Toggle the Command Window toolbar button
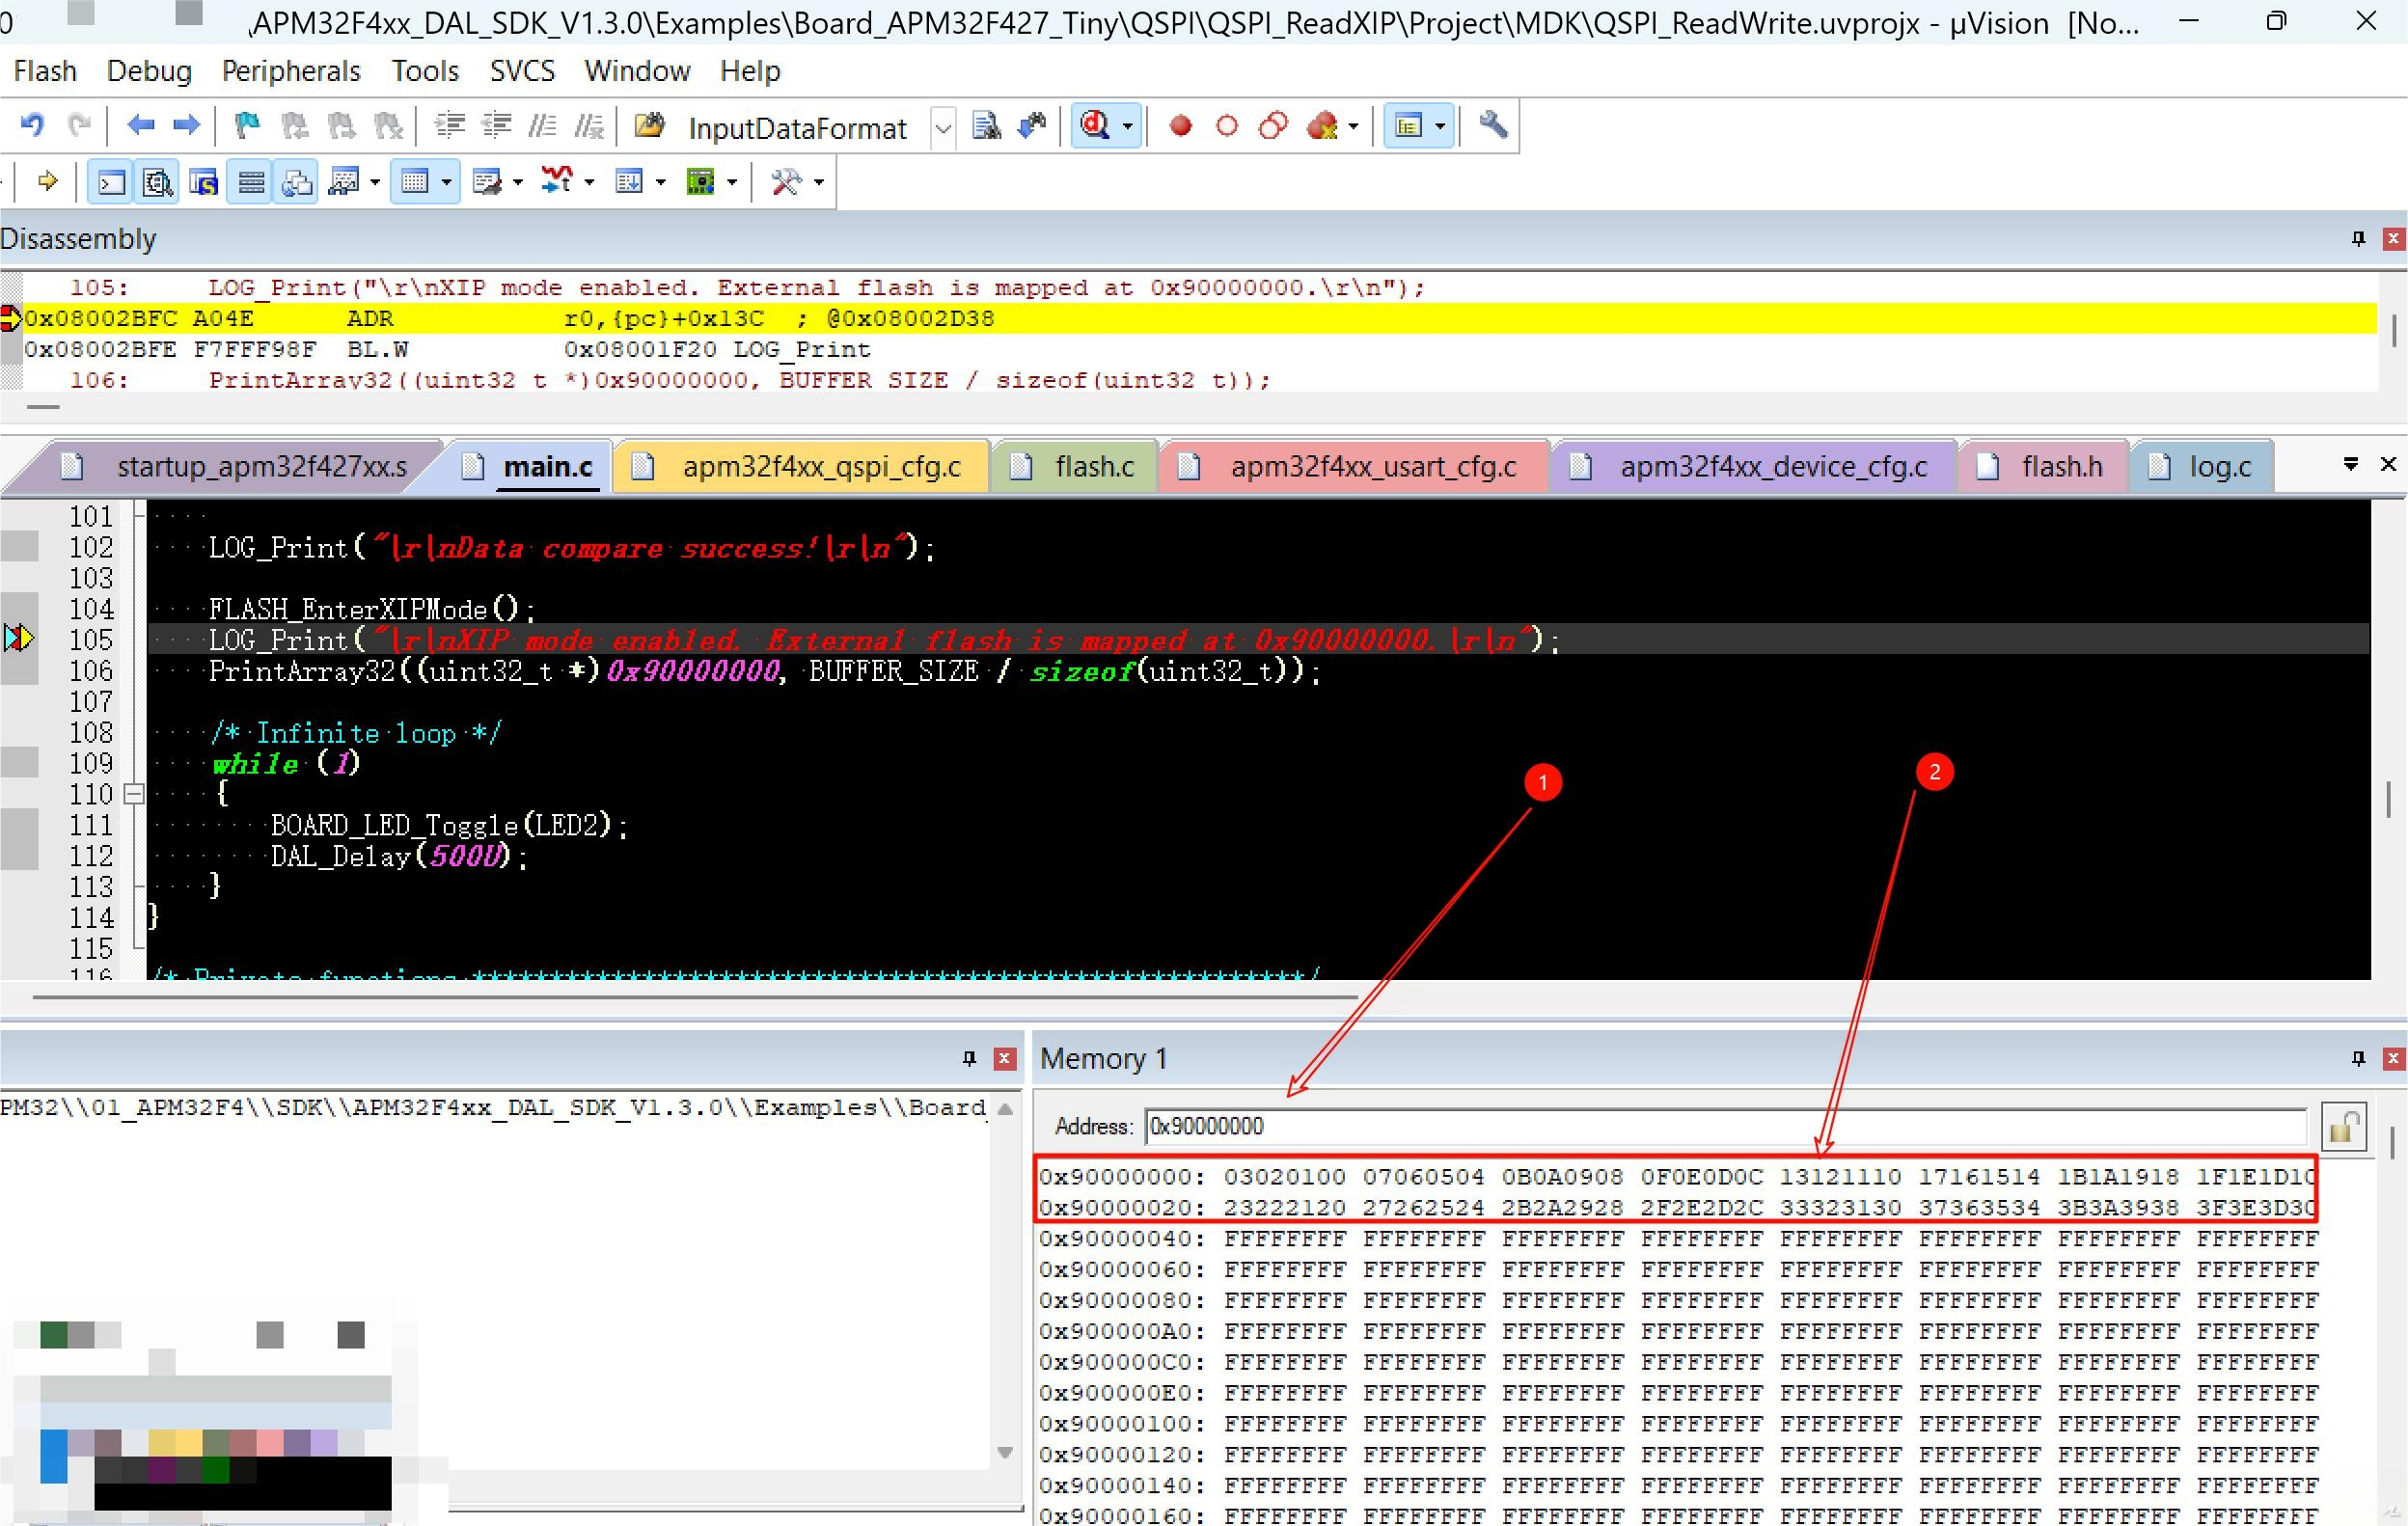Image resolution: width=2408 pixels, height=1526 pixels. [110, 182]
